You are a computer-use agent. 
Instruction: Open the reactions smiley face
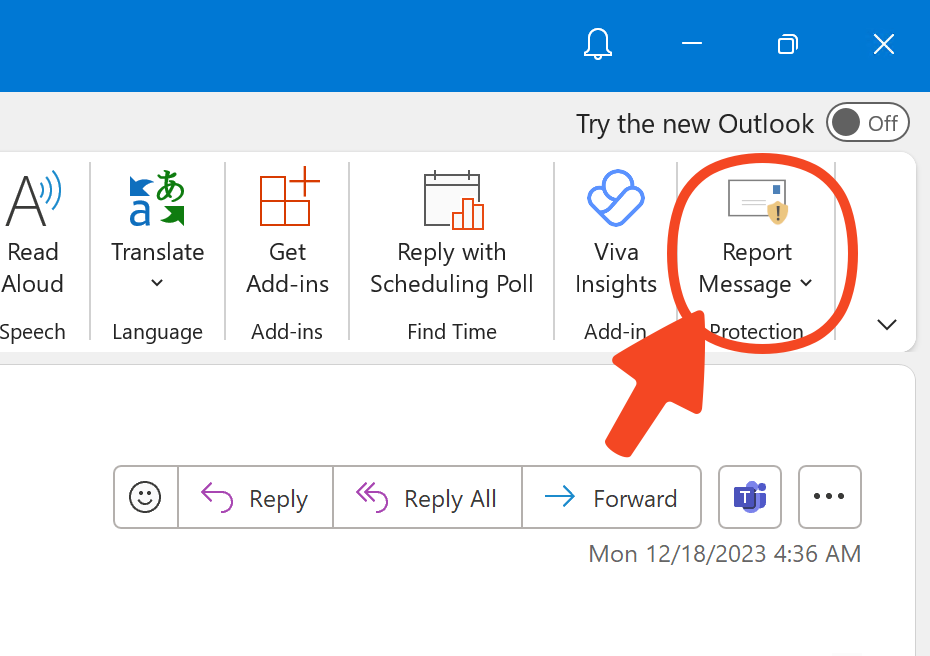pos(145,497)
